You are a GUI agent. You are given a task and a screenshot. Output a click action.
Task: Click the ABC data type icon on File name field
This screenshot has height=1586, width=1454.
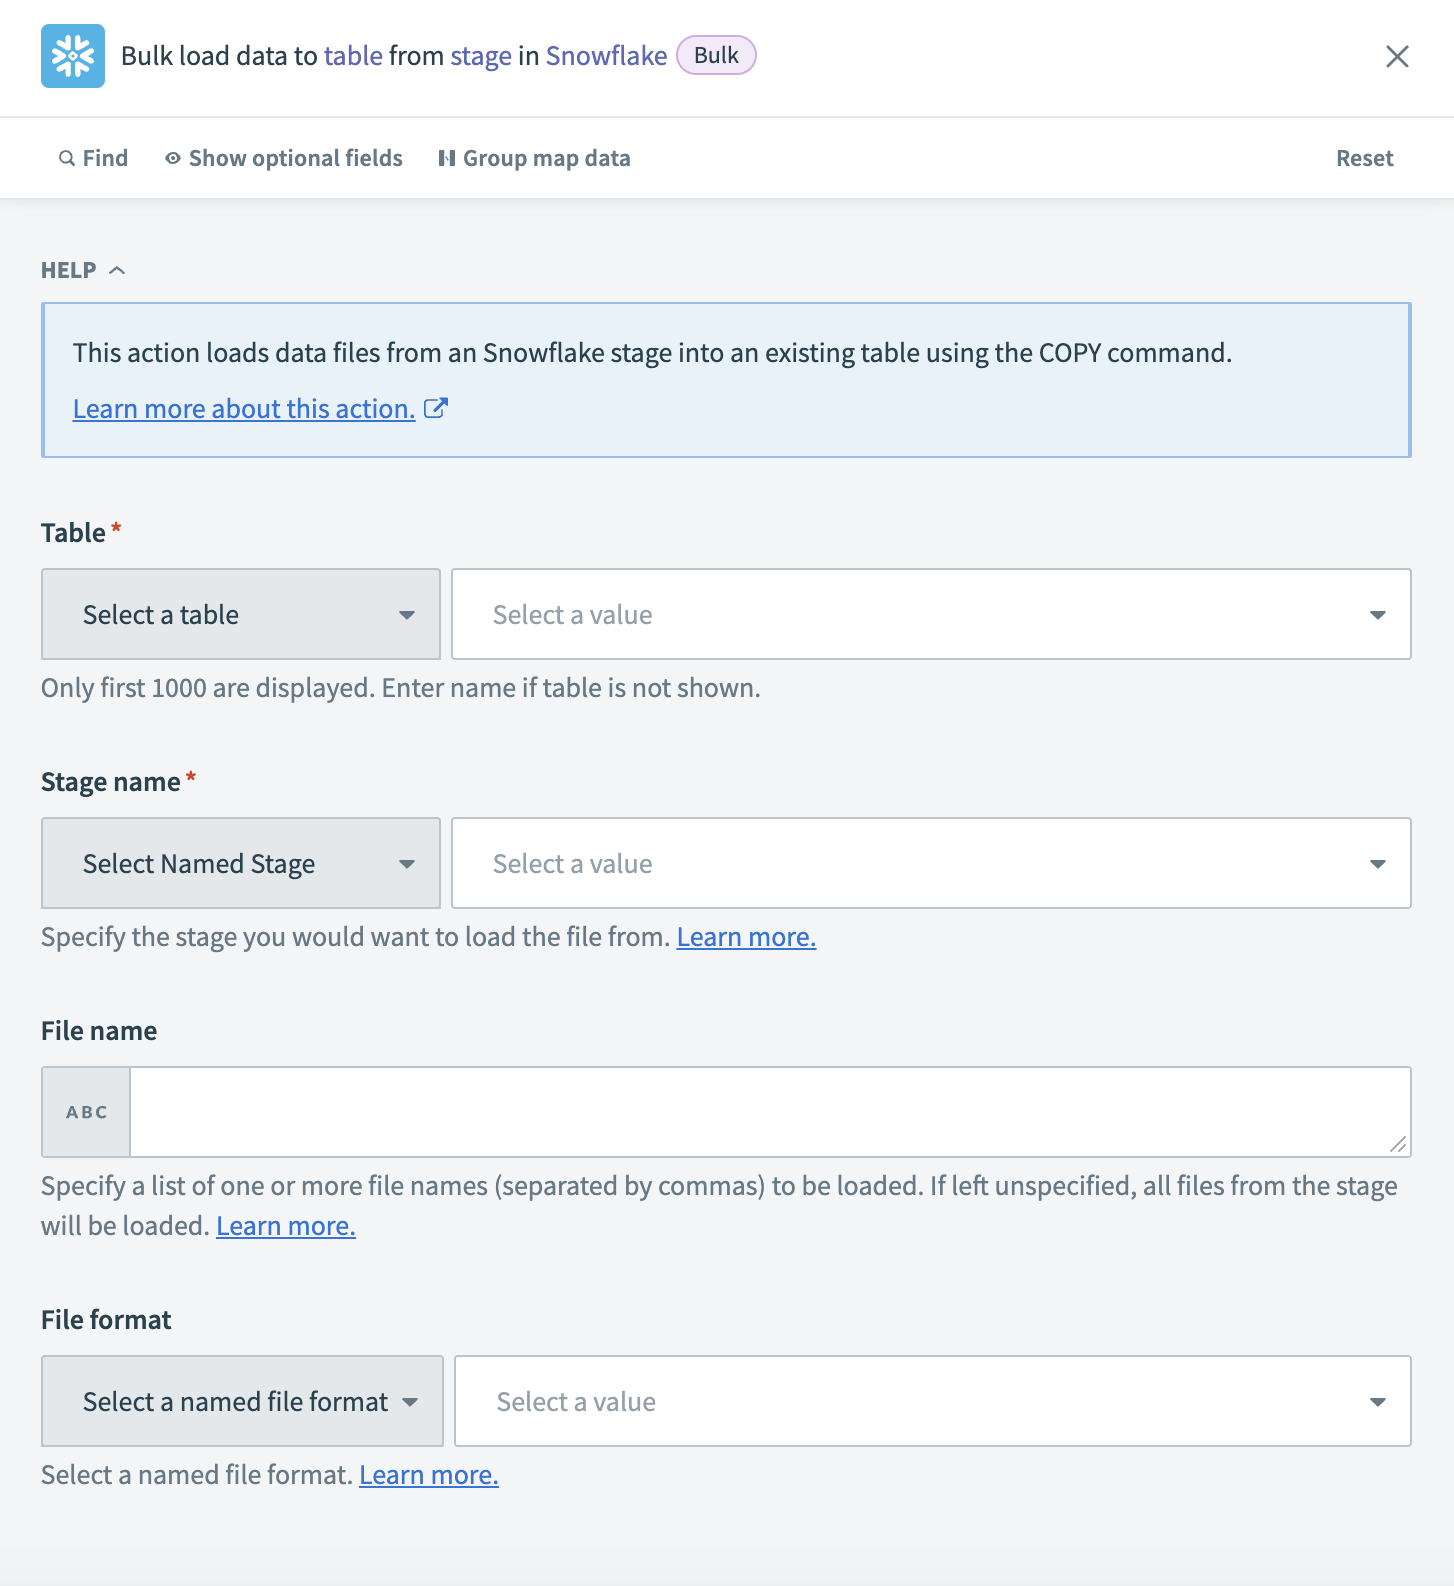click(x=85, y=1111)
